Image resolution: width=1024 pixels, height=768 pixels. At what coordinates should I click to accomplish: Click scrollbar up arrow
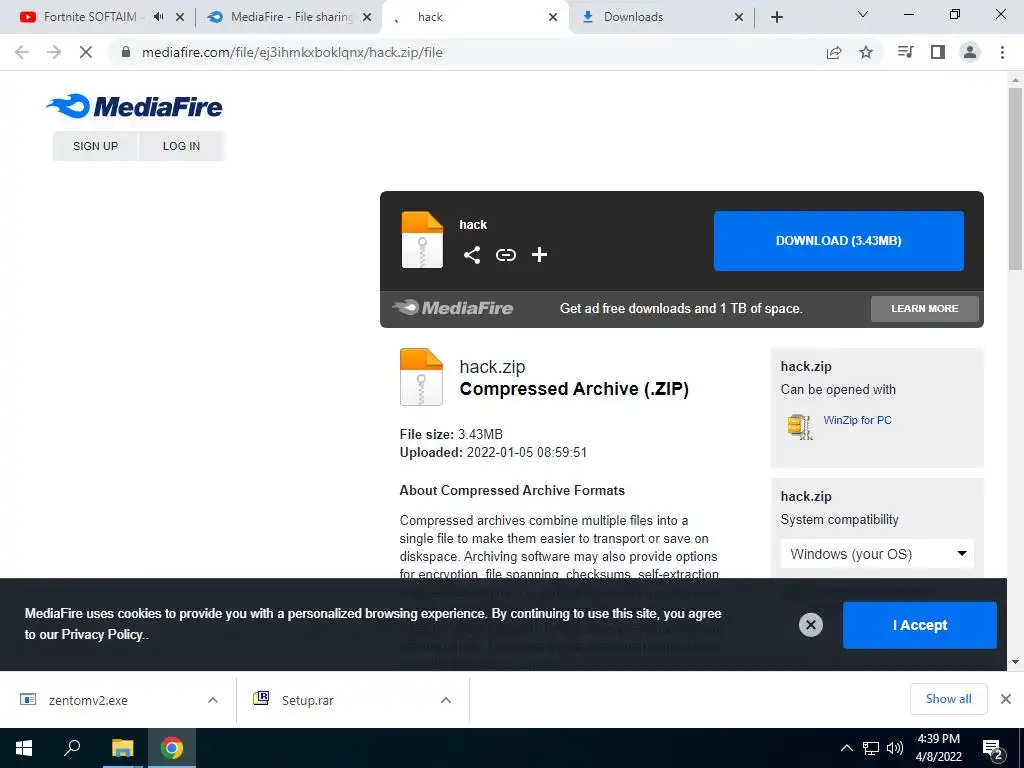(1015, 80)
